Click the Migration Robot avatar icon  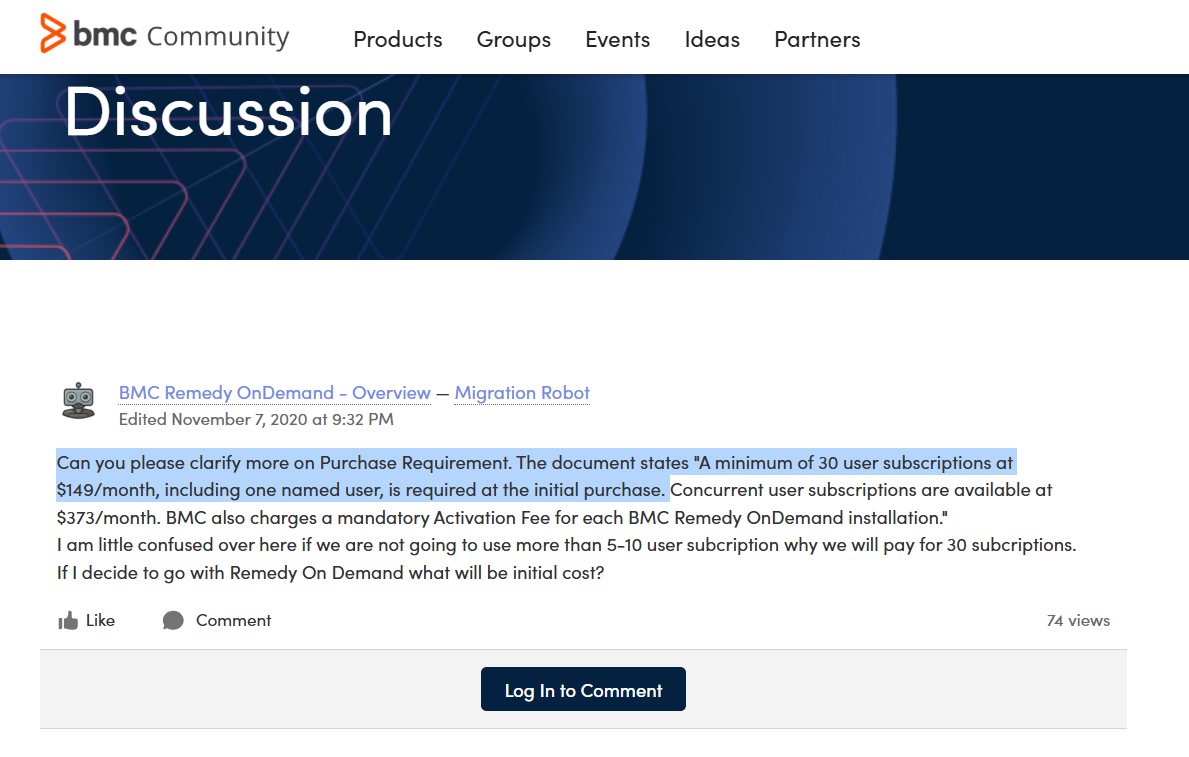click(78, 400)
